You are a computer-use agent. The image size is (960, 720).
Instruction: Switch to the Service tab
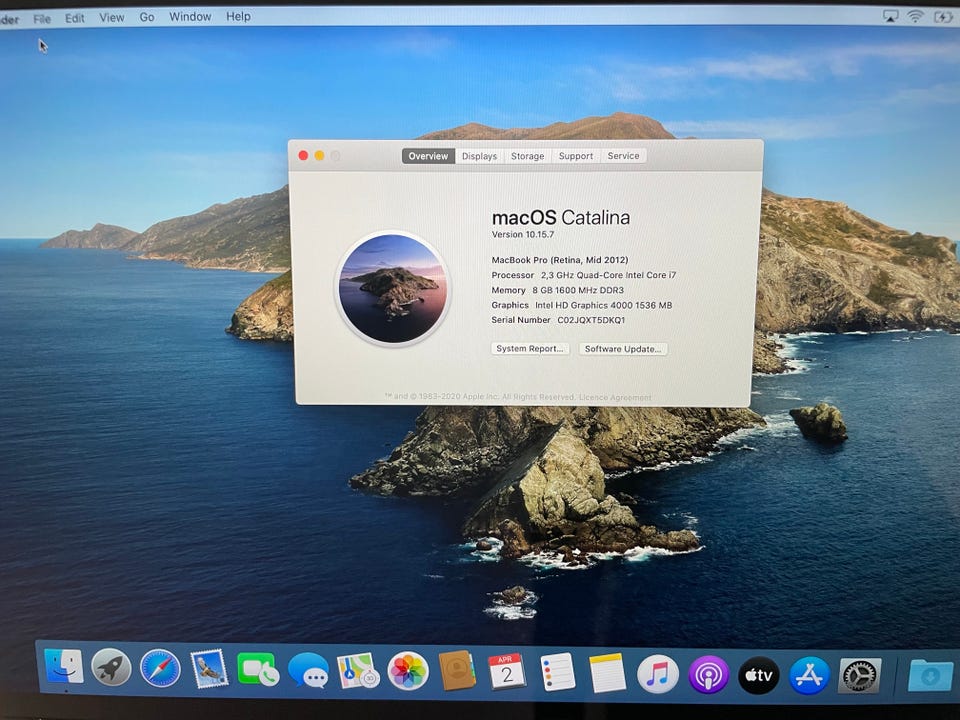coord(623,156)
